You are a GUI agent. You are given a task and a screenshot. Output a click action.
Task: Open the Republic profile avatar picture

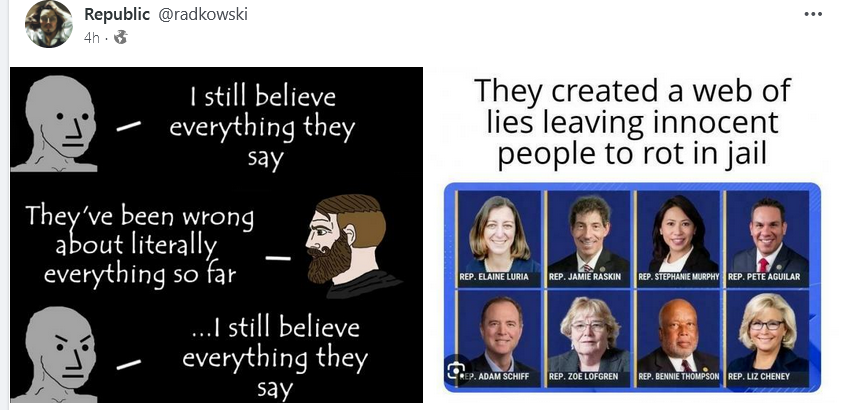click(x=48, y=24)
